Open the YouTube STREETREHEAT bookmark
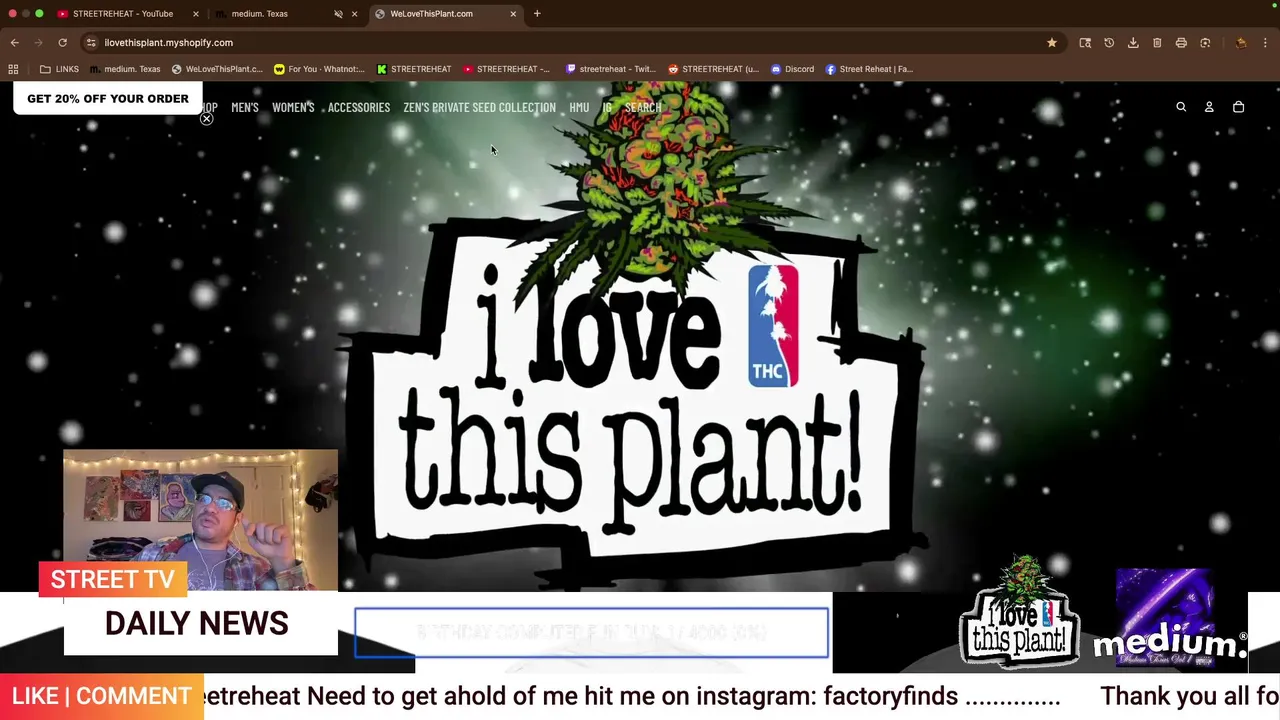 (506, 69)
